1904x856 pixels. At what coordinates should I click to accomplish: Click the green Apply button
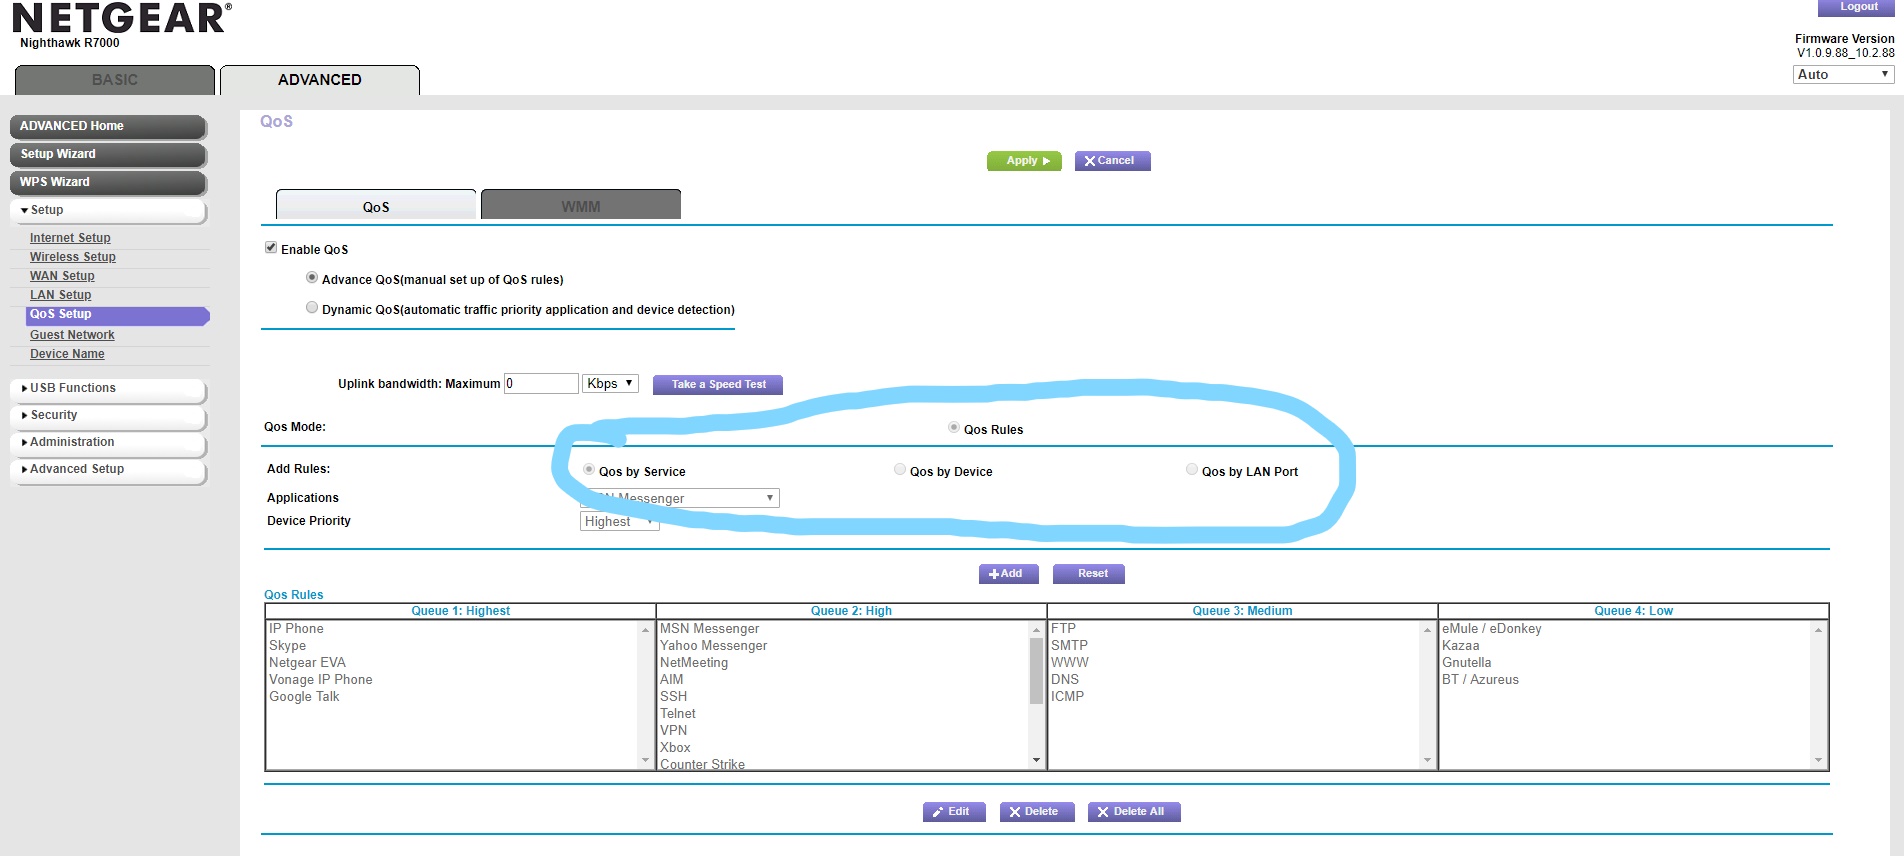1023,161
